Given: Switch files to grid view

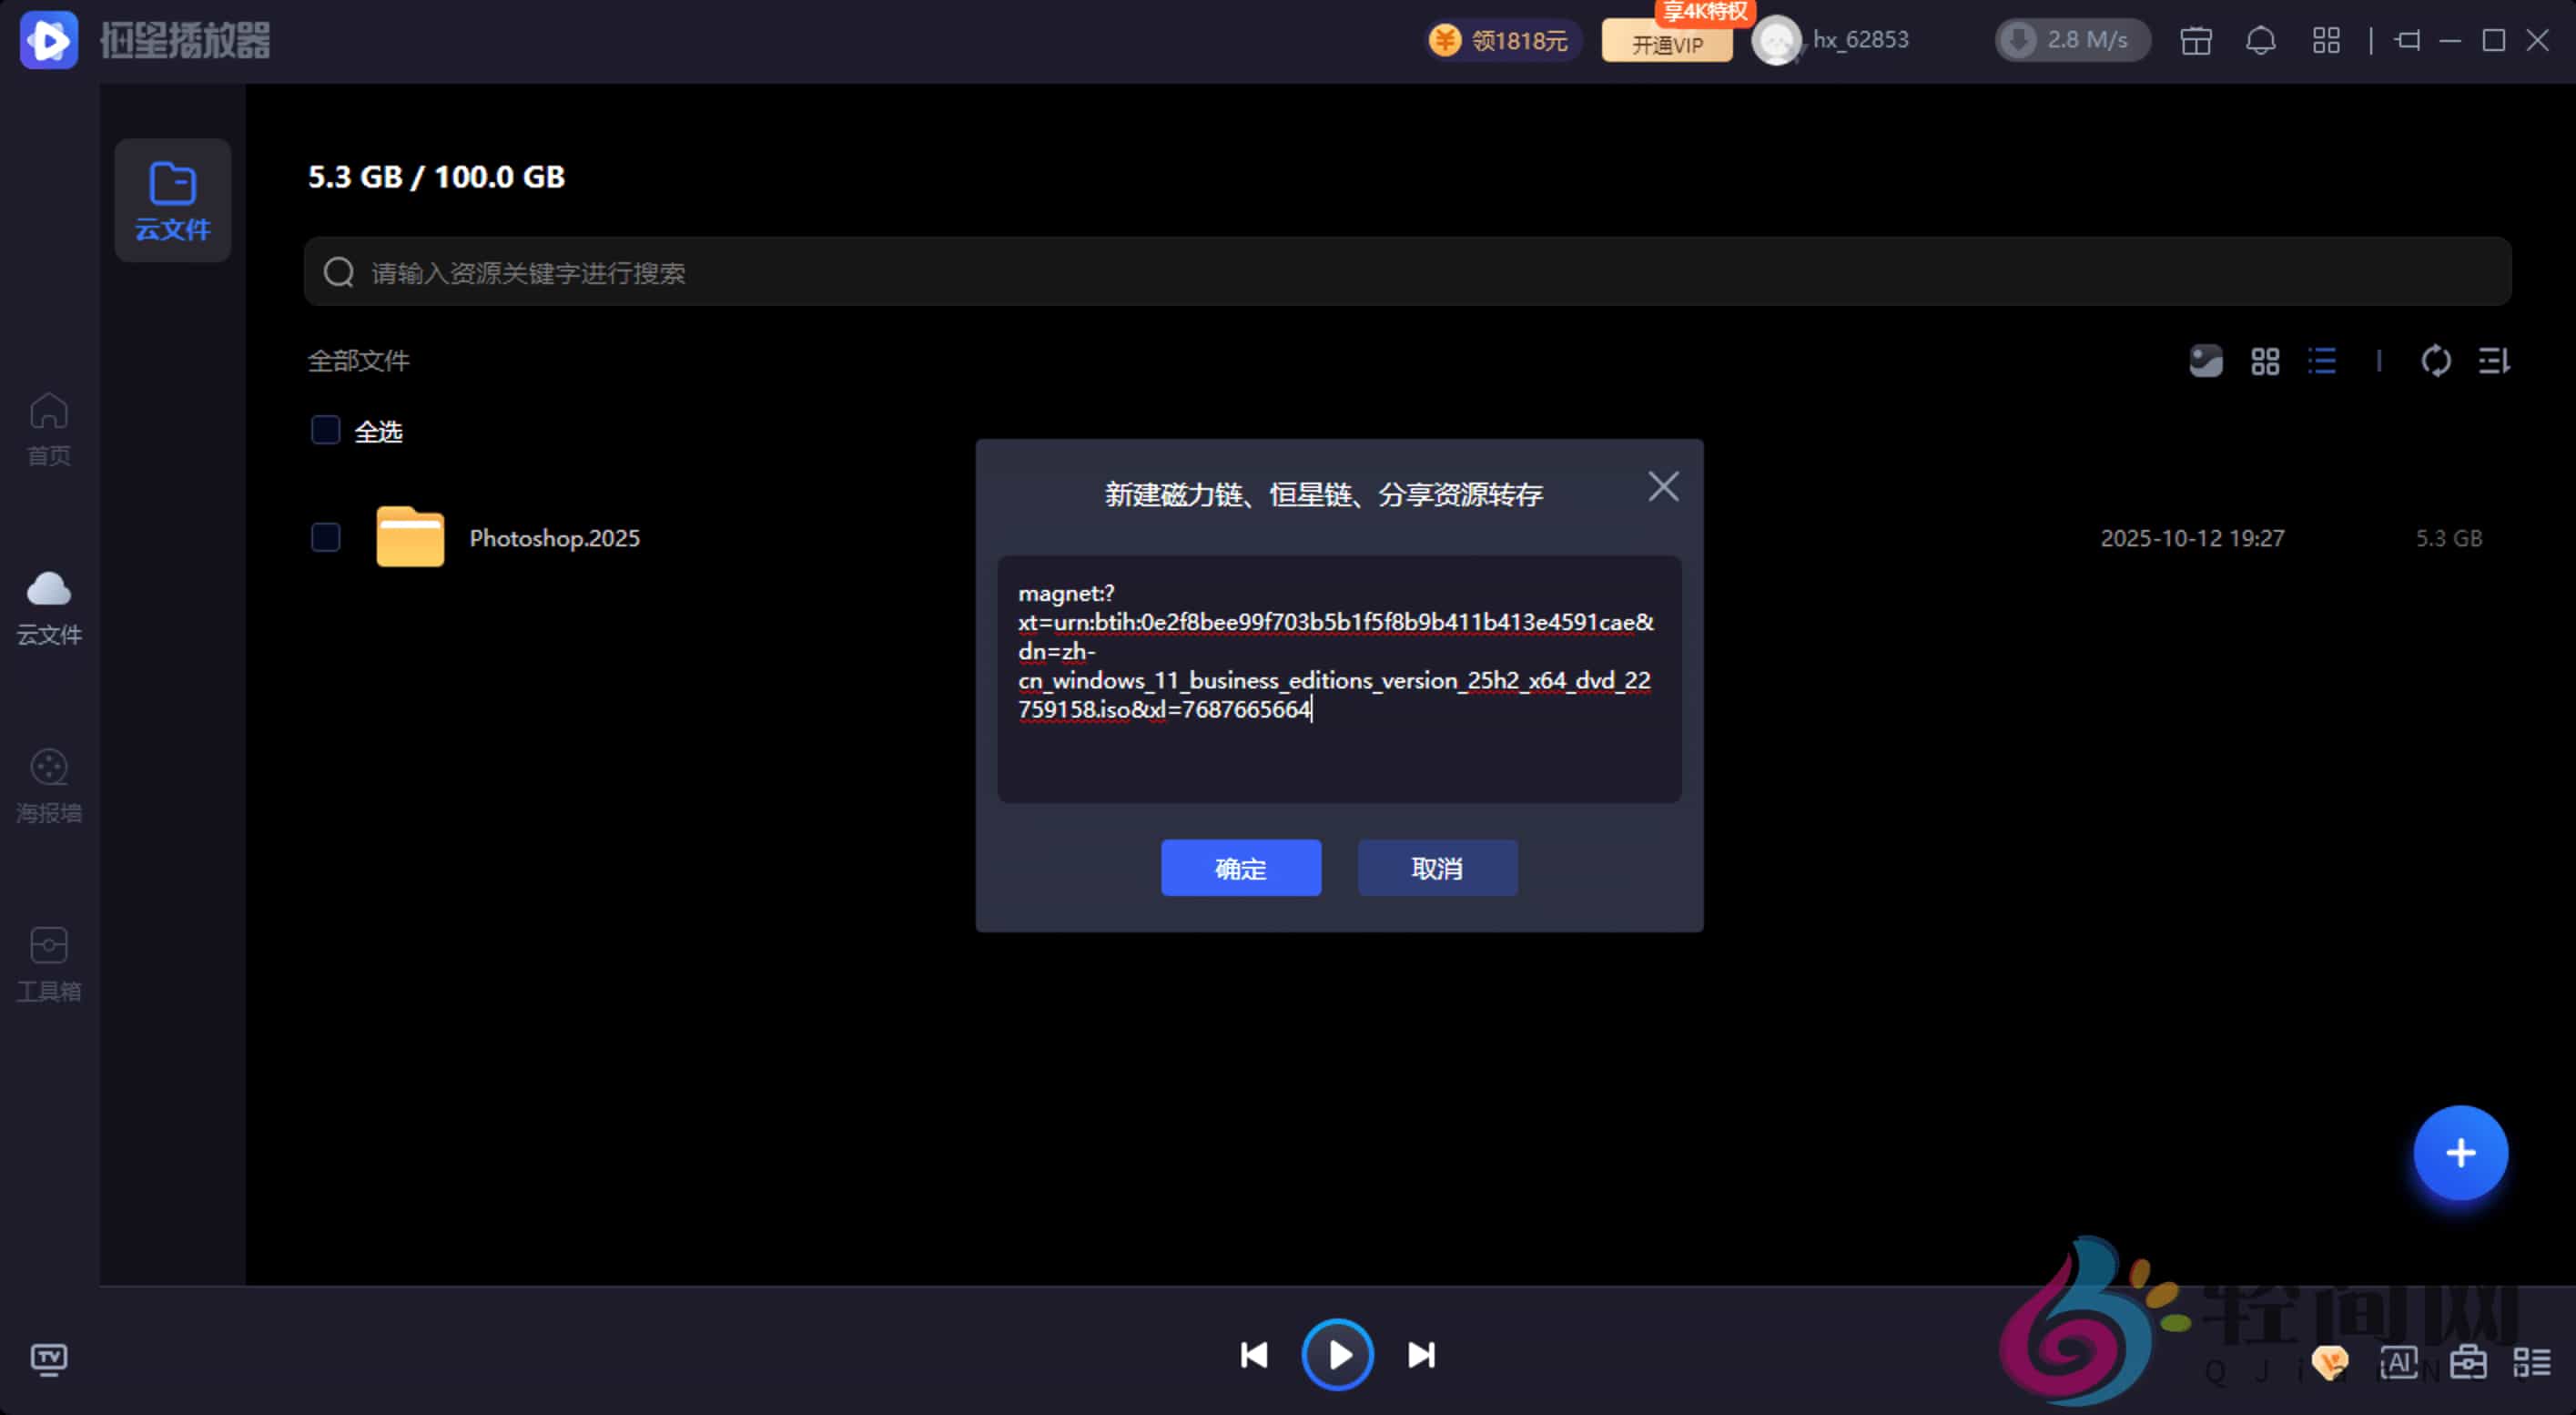Looking at the screenshot, I should click(x=2264, y=361).
